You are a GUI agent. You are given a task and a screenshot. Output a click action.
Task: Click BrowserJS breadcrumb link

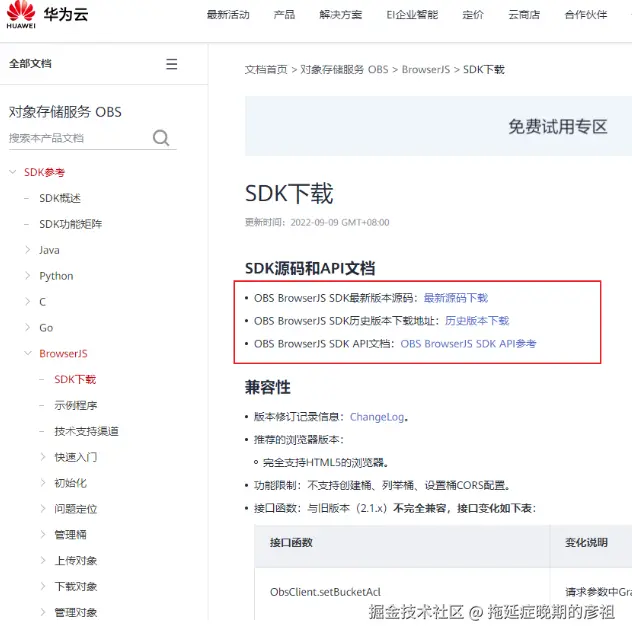coord(426,70)
